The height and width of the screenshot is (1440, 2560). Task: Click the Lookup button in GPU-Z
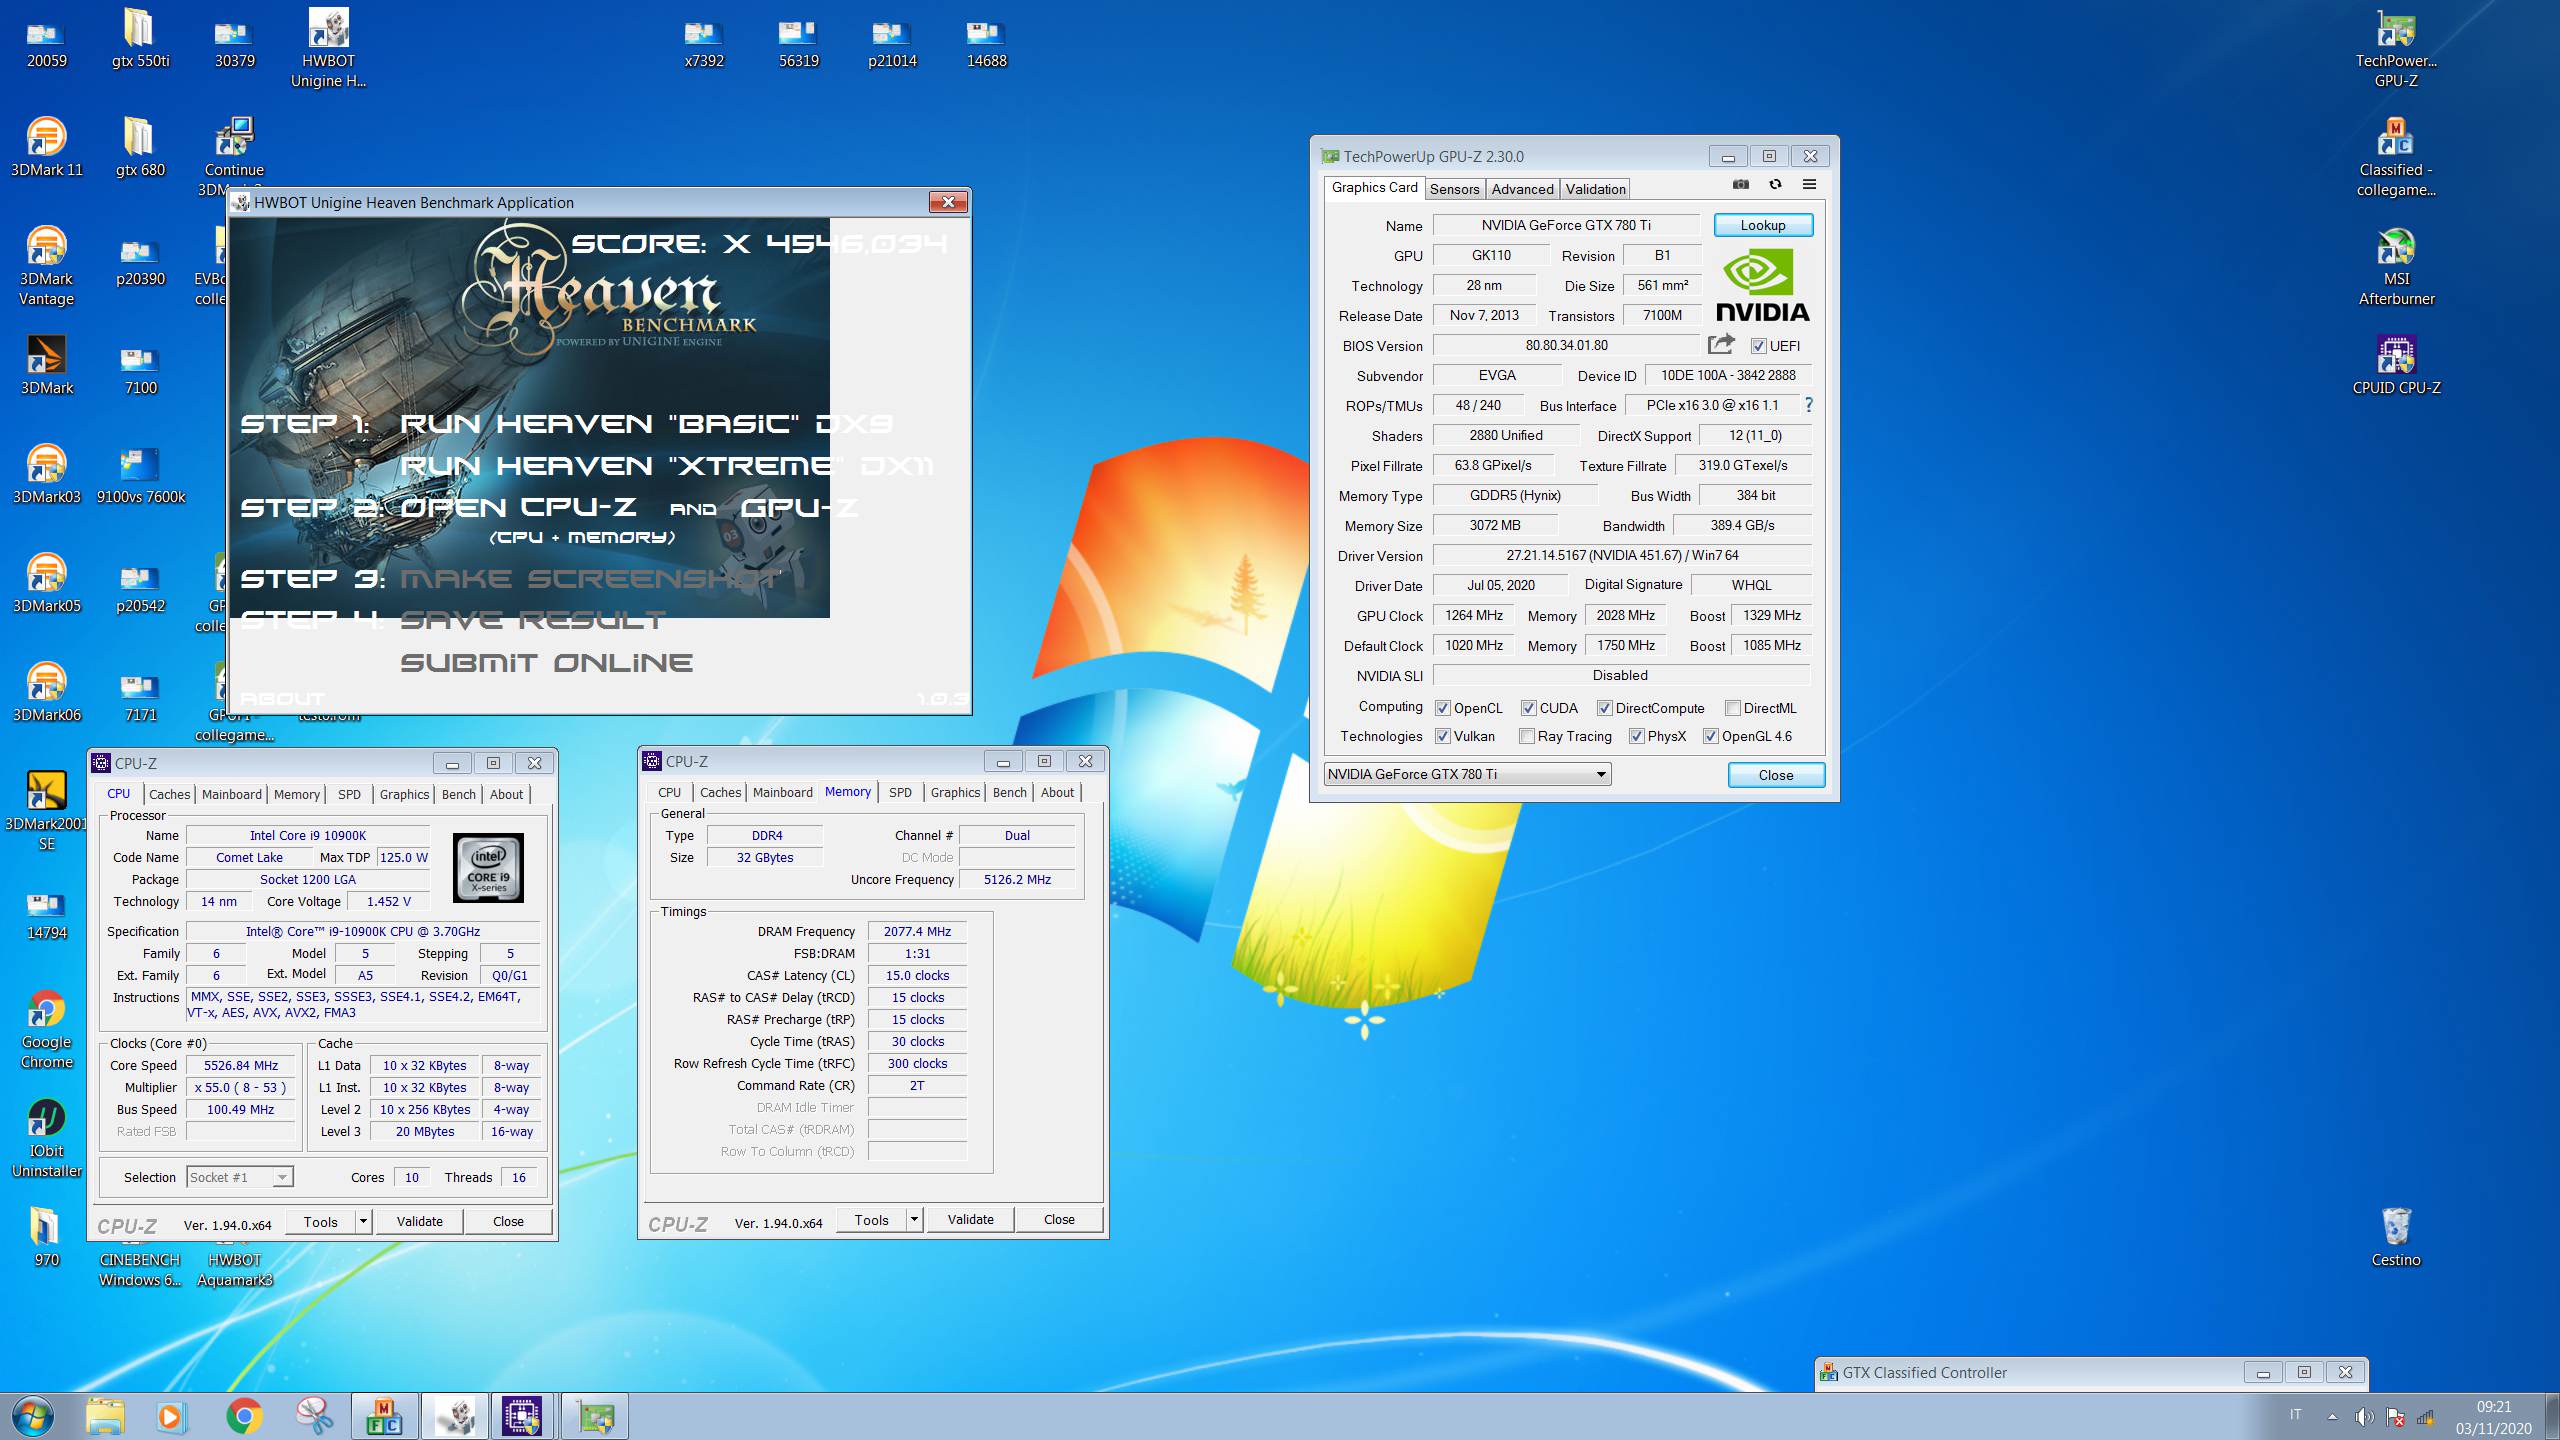pyautogui.click(x=1763, y=225)
